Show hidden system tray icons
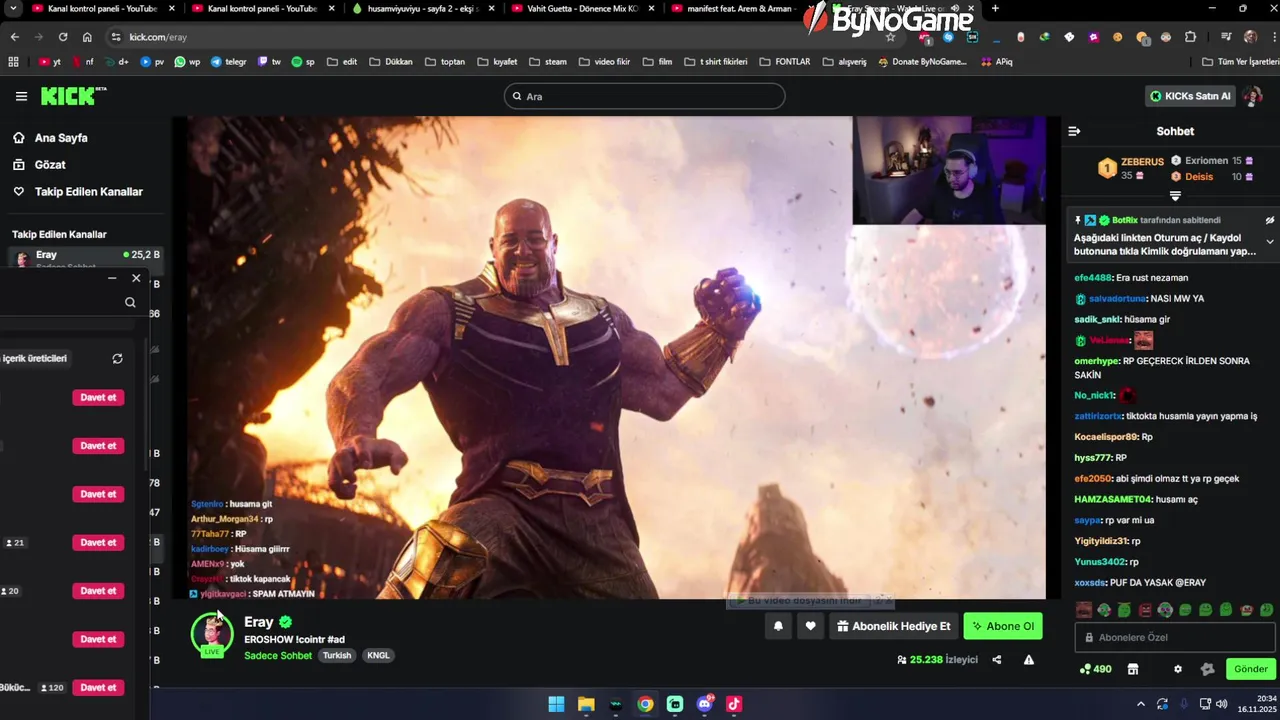Screen dimensions: 1280x720 click(1140, 704)
